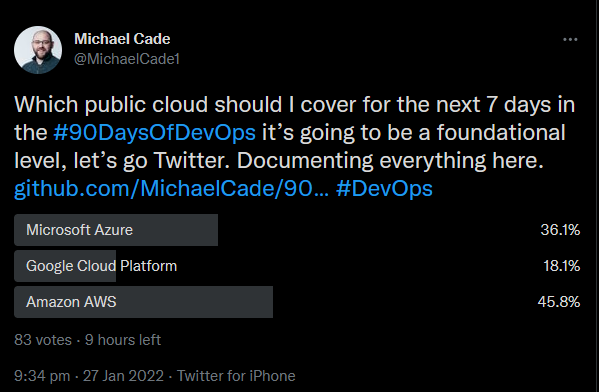Click the 9 hours left text
This screenshot has width=599, height=392.
(123, 340)
